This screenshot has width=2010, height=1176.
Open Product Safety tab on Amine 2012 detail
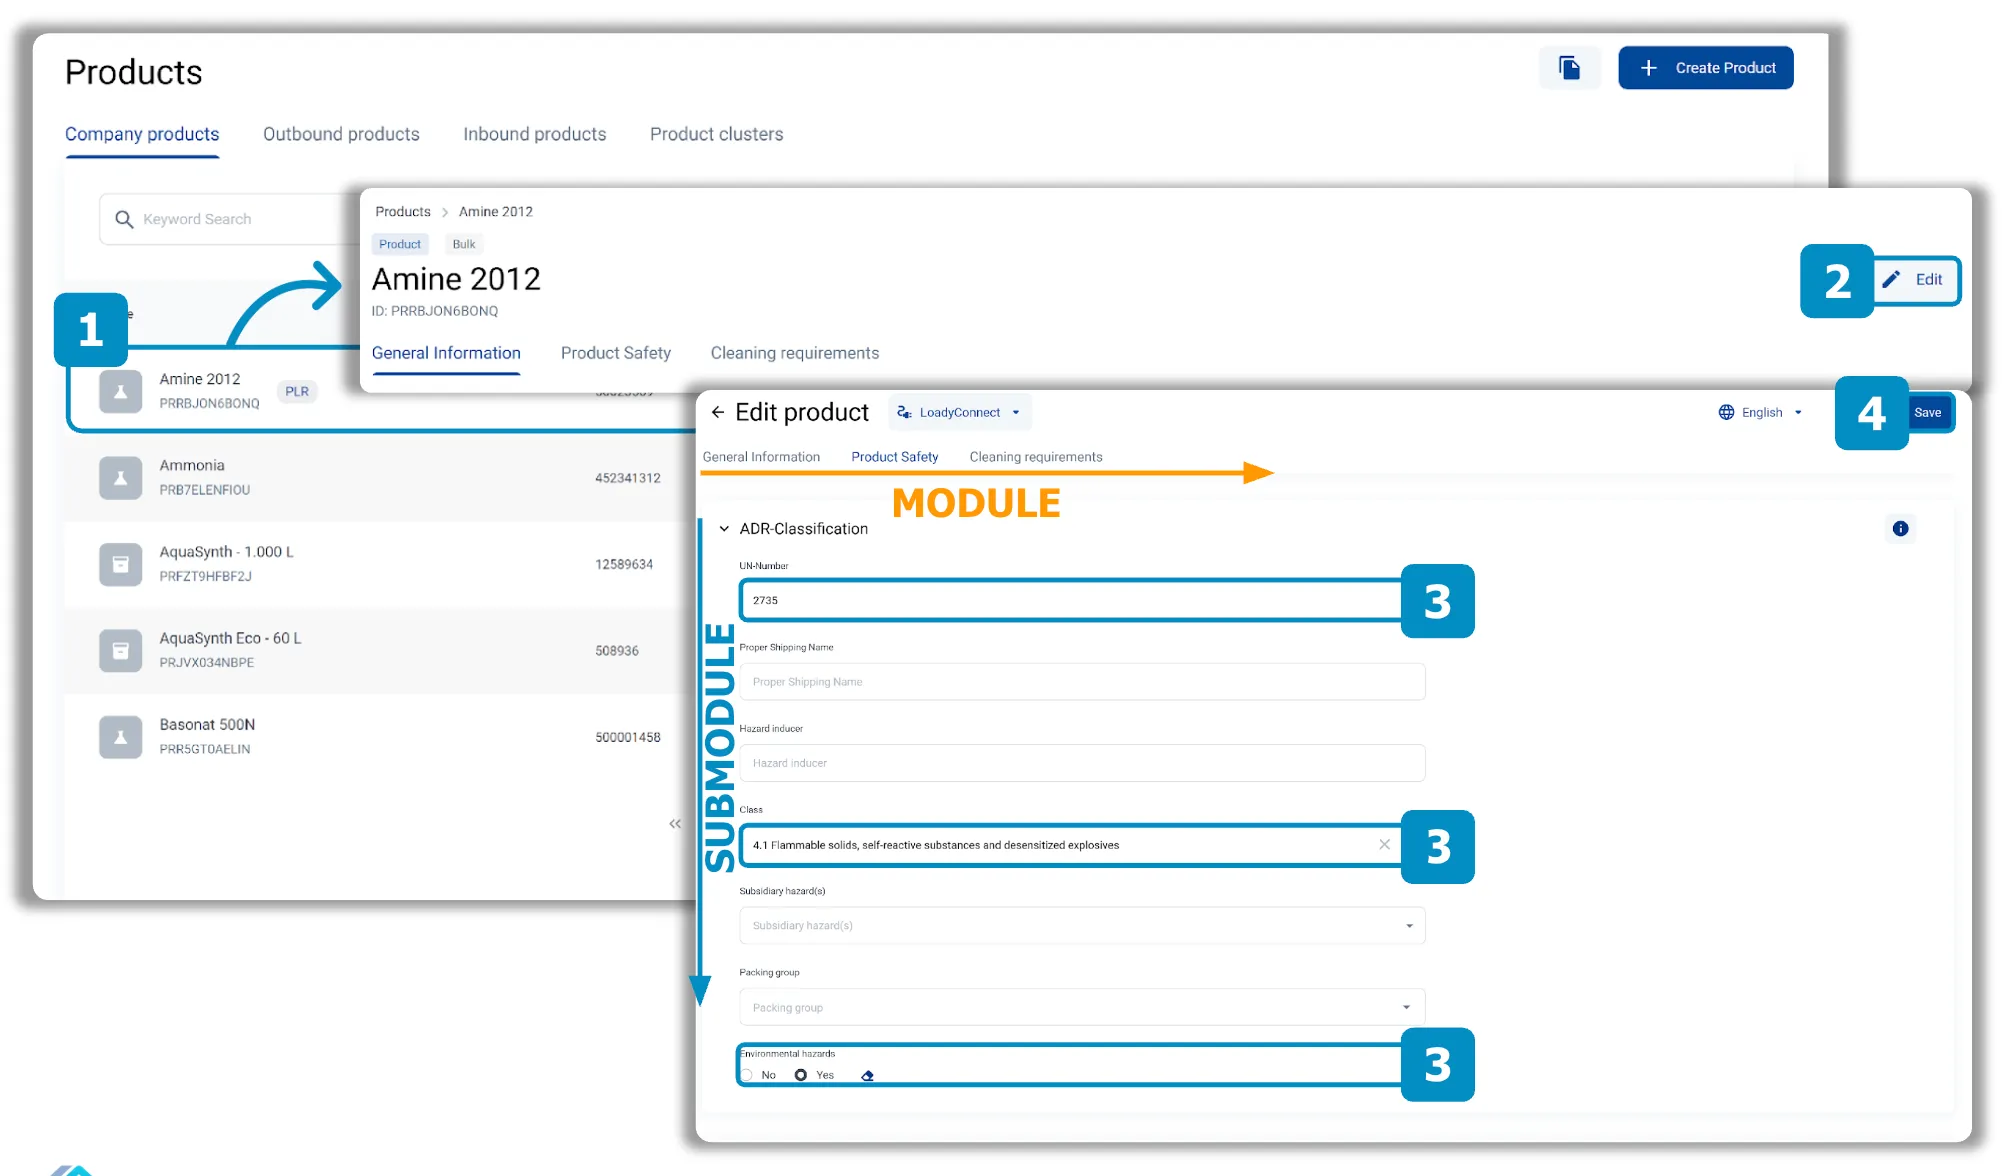point(616,353)
